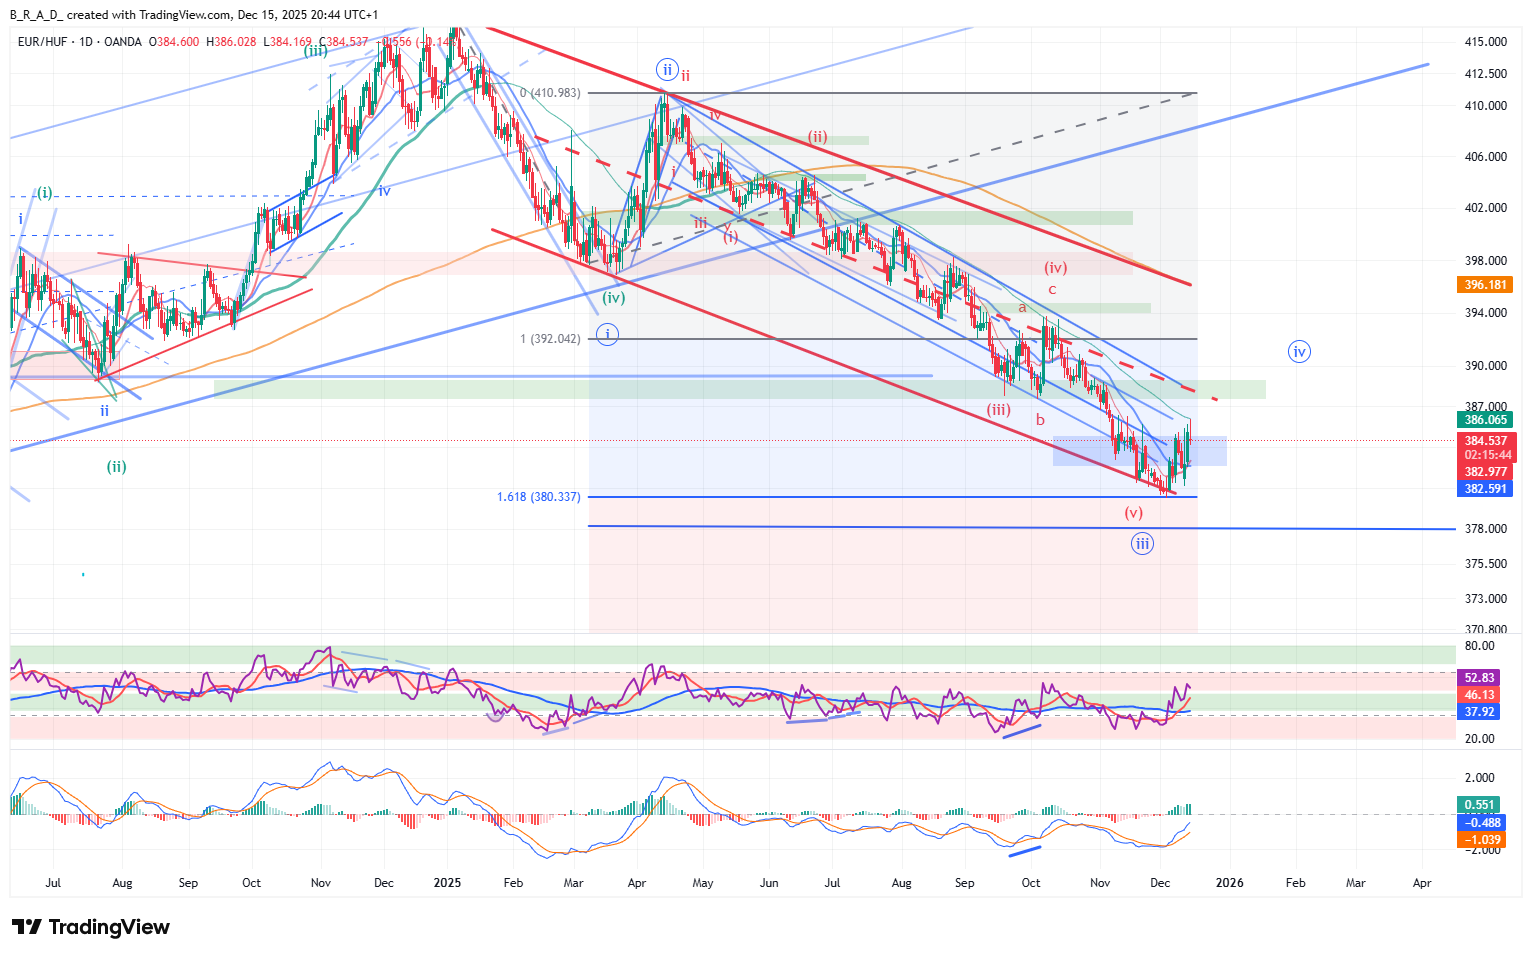Click the 0 (410.983) Fibonacci level label
This screenshot has width=1532, height=957.
pyautogui.click(x=550, y=93)
